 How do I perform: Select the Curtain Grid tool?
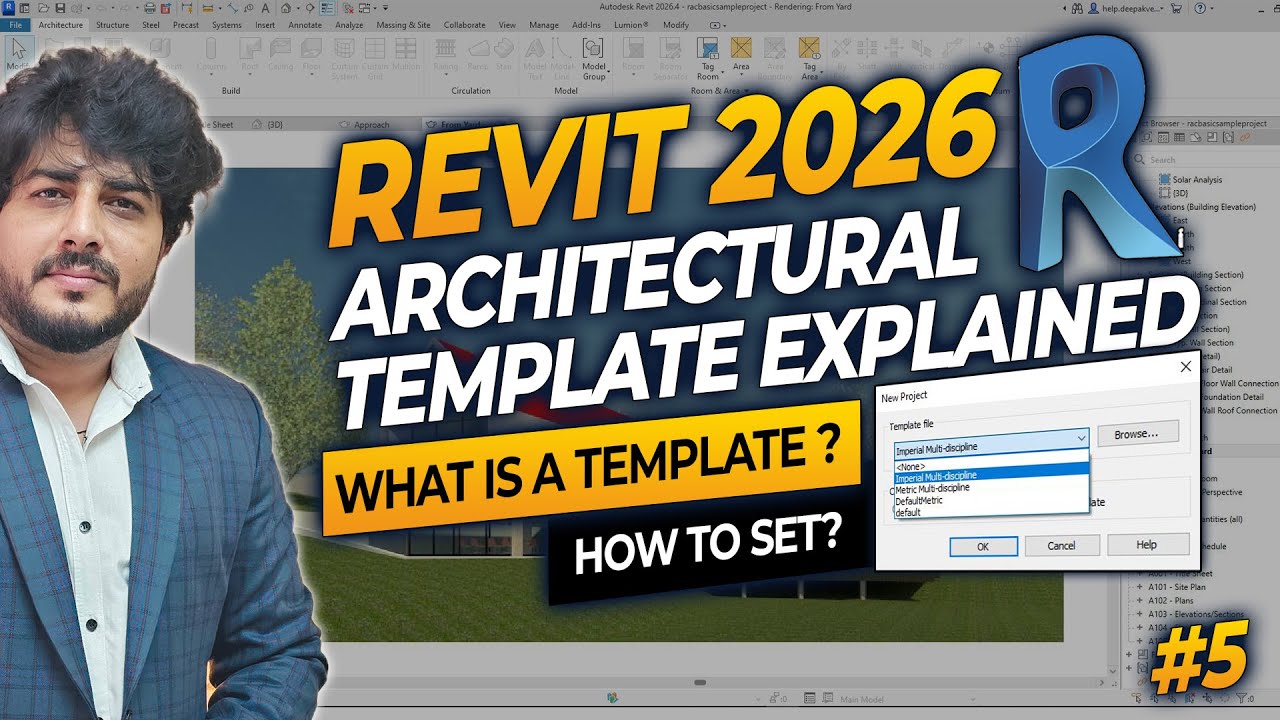(375, 58)
